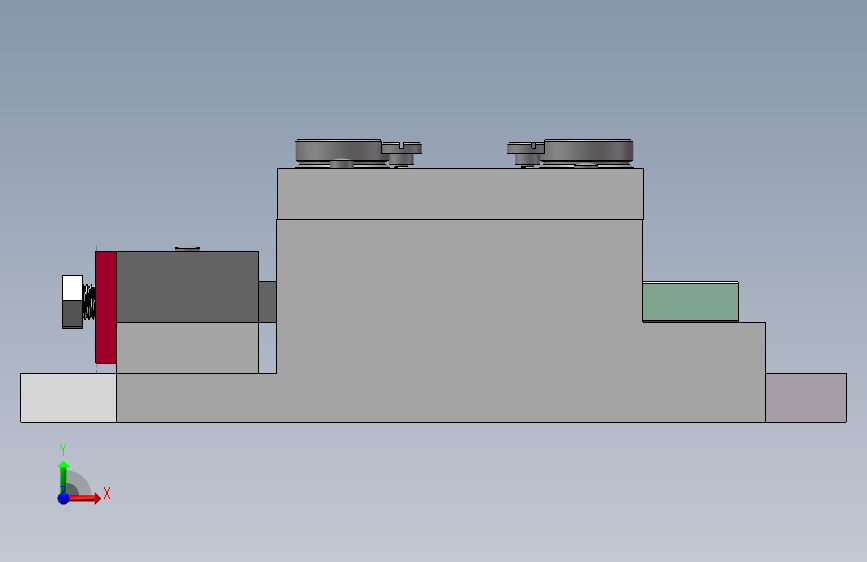Image resolution: width=867 pixels, height=562 pixels.
Task: Select the right round knob on top
Action: pyautogui.click(x=588, y=152)
